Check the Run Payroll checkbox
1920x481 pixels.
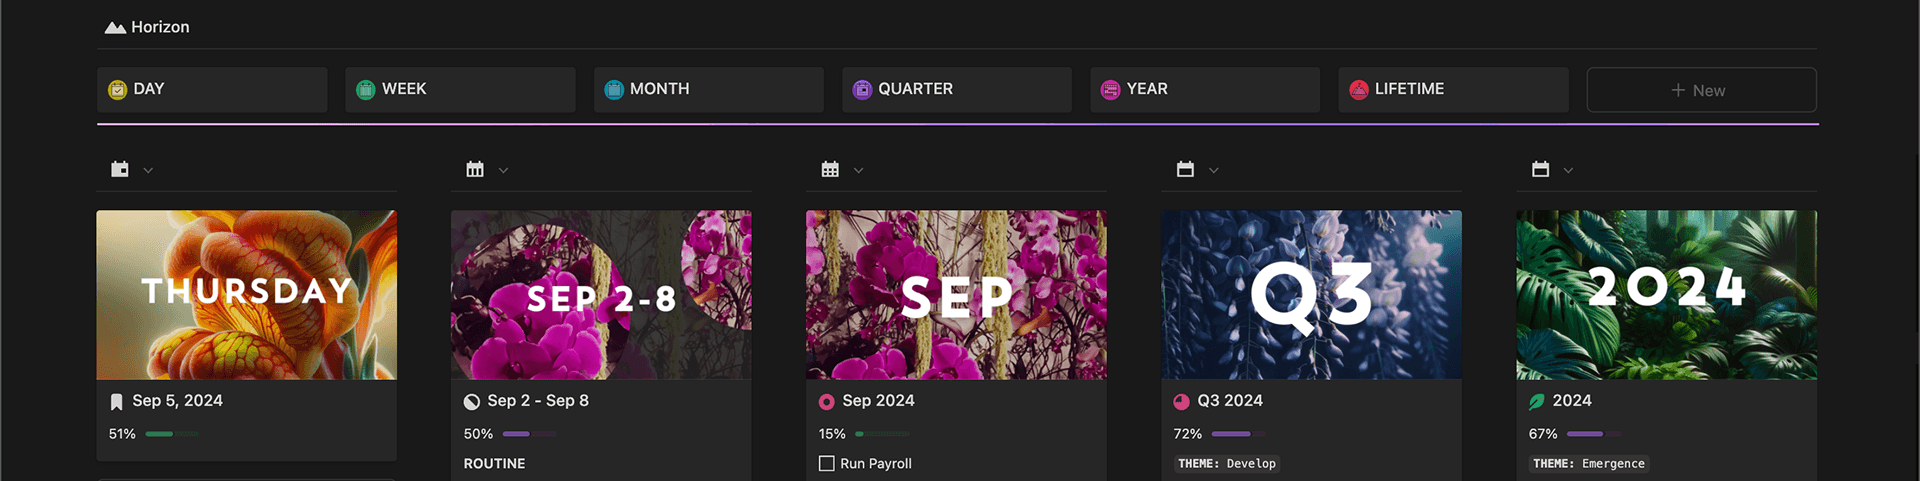tap(827, 464)
